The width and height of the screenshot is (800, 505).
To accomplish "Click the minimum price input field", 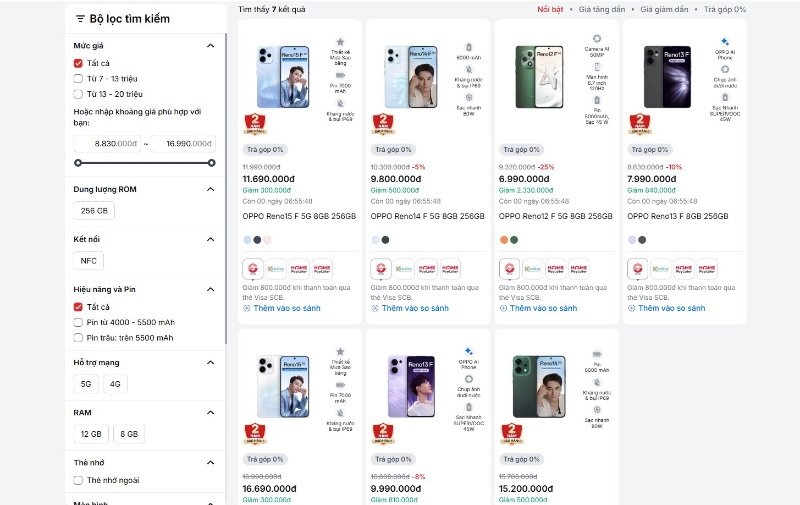I will tap(107, 144).
